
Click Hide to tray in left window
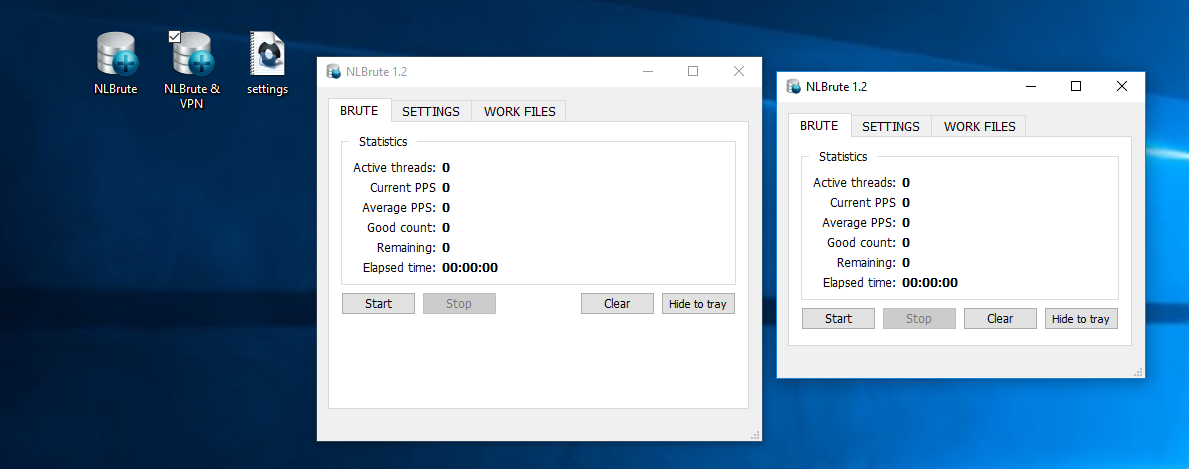tap(697, 304)
